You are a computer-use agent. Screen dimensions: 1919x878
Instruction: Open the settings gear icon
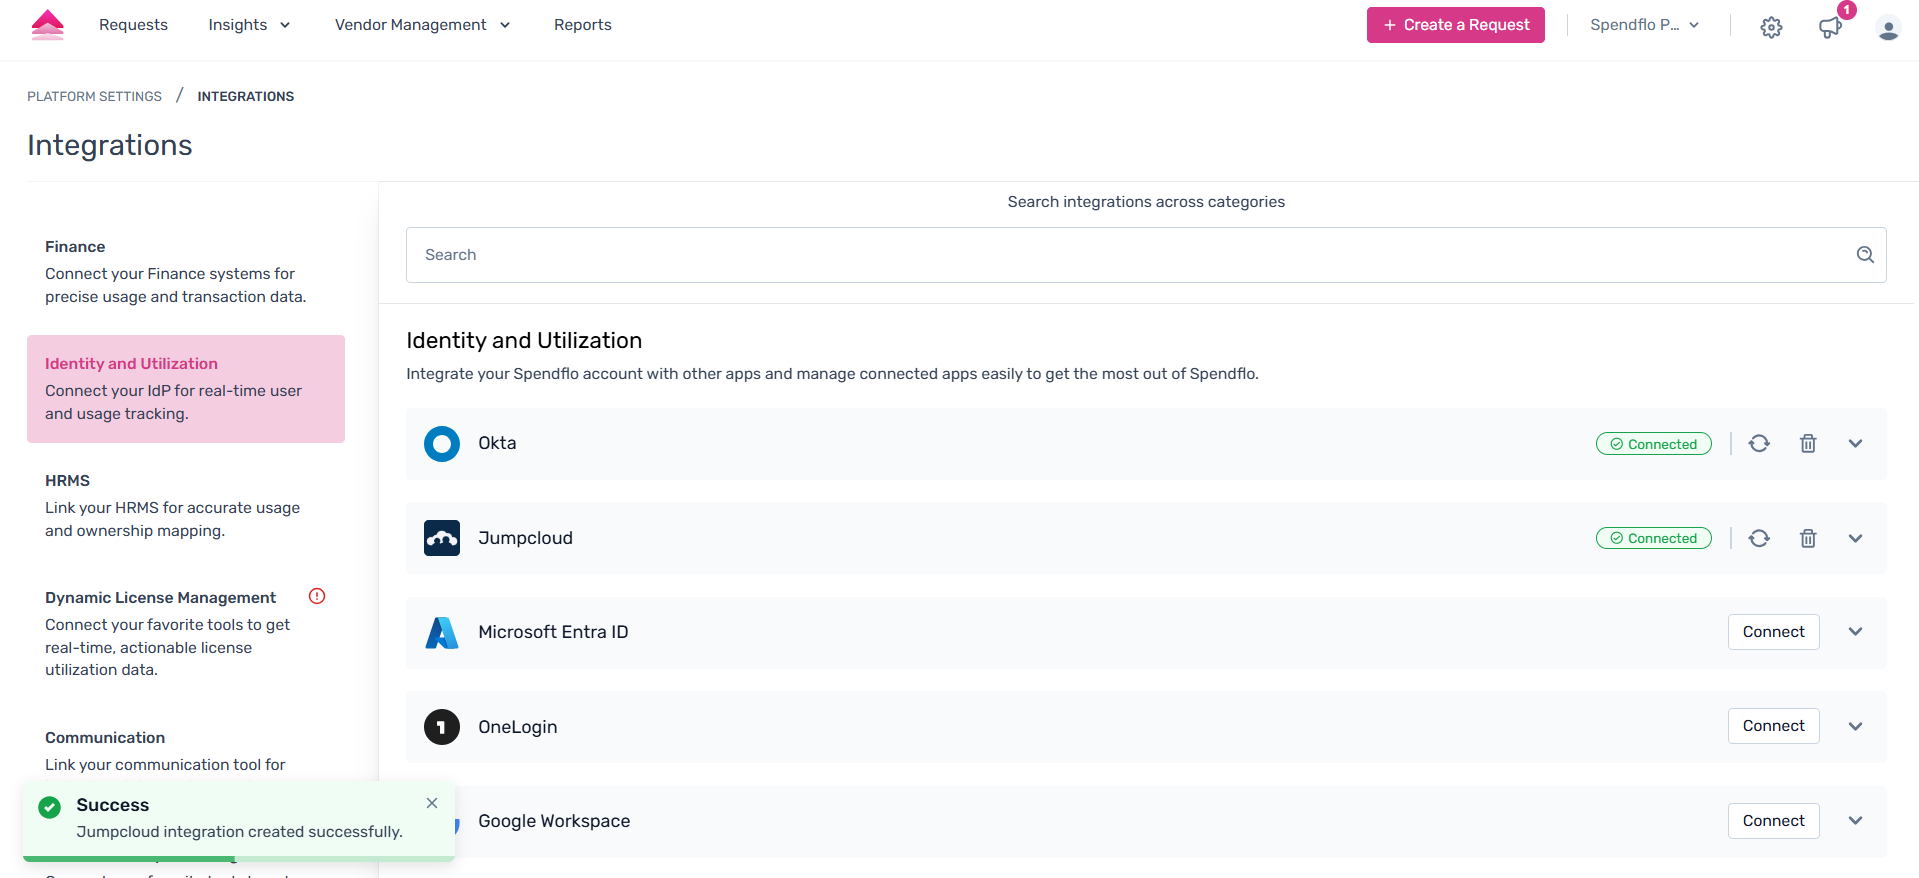click(x=1771, y=27)
